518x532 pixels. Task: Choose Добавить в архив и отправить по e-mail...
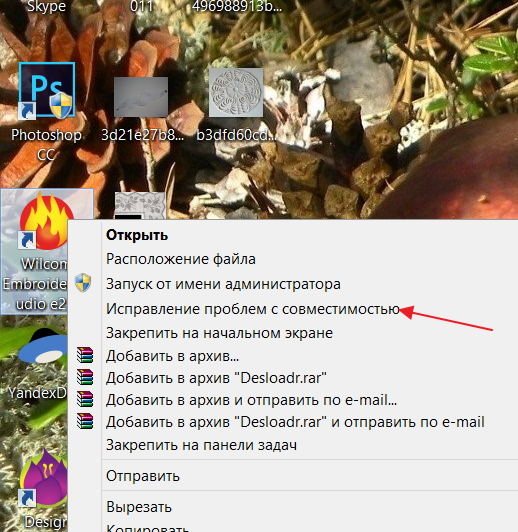[251, 400]
